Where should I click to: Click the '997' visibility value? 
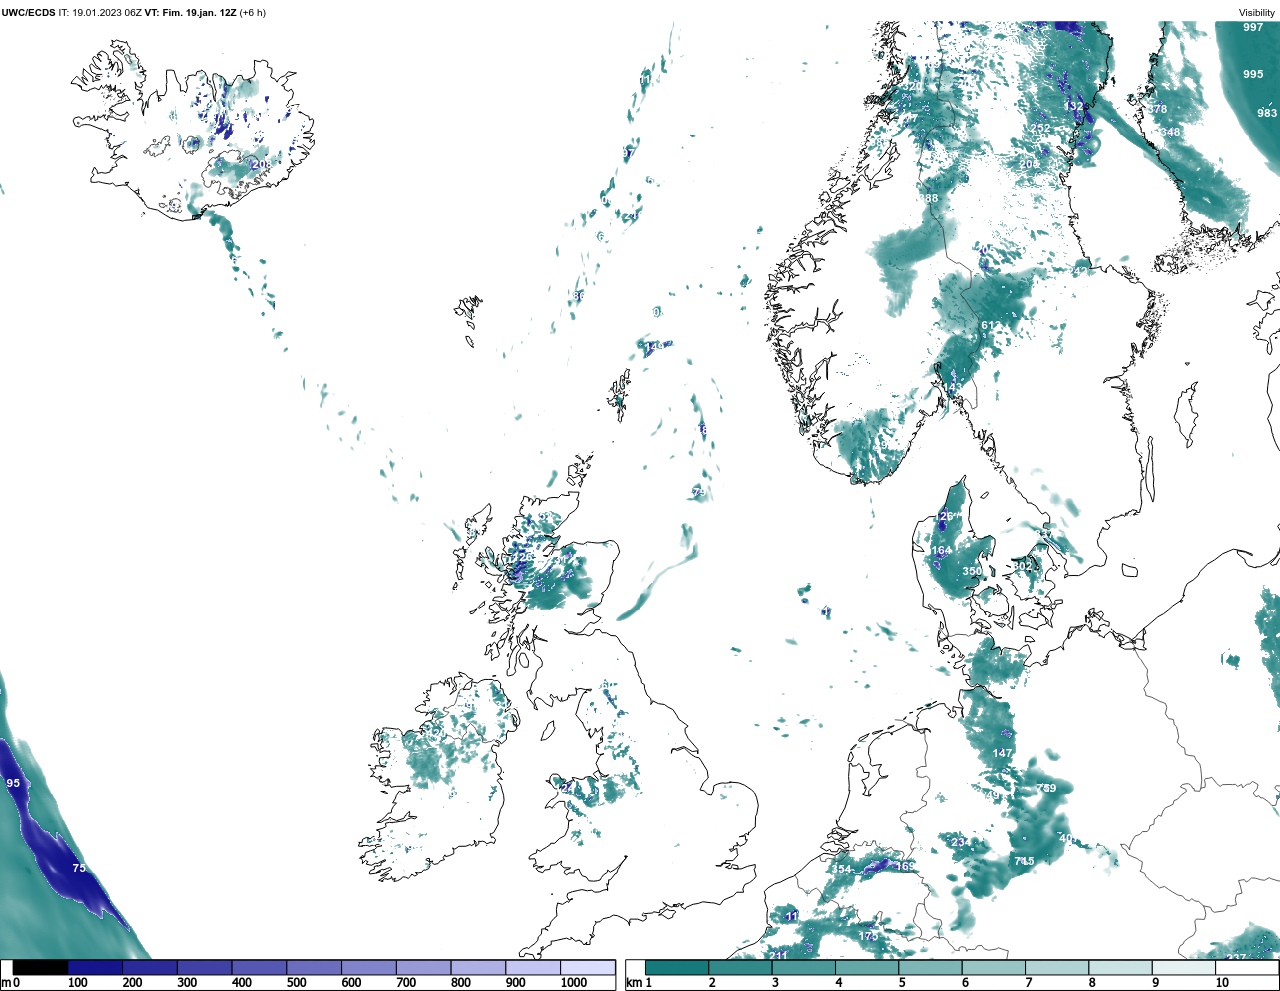pos(1253,27)
